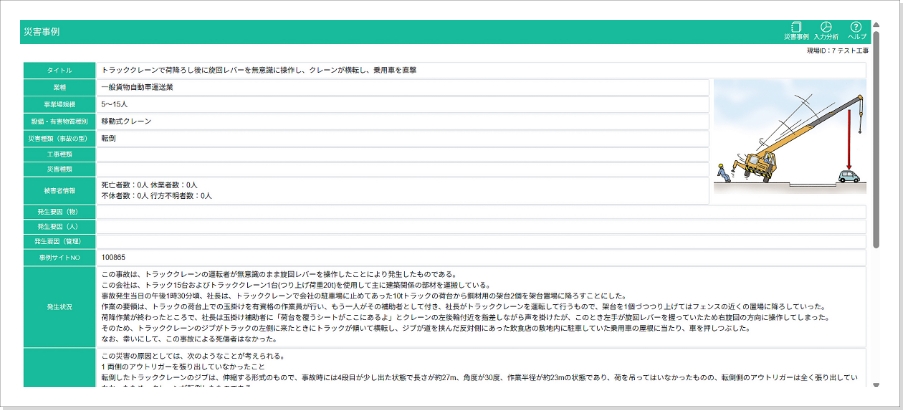This screenshot has width=903, height=410.
Task: Click the ヘルプ question mark icon
Action: click(856, 28)
